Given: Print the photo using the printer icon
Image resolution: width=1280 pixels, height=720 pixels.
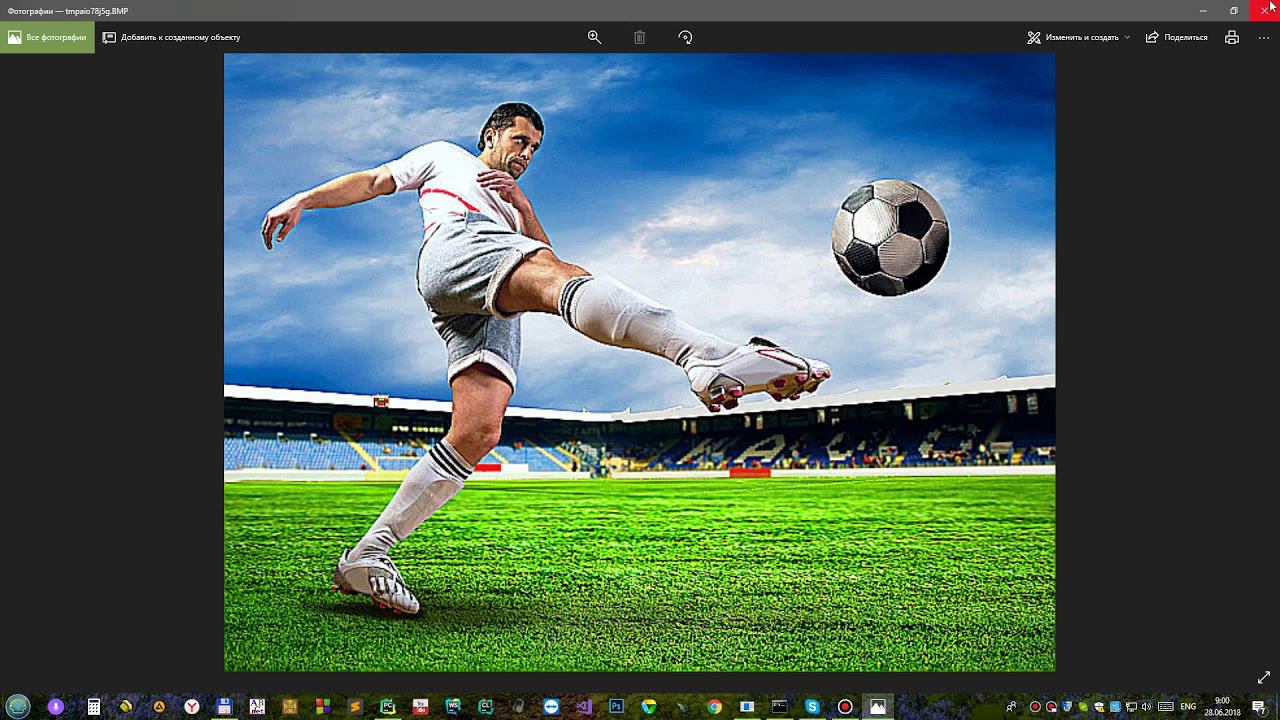Looking at the screenshot, I should [x=1232, y=37].
